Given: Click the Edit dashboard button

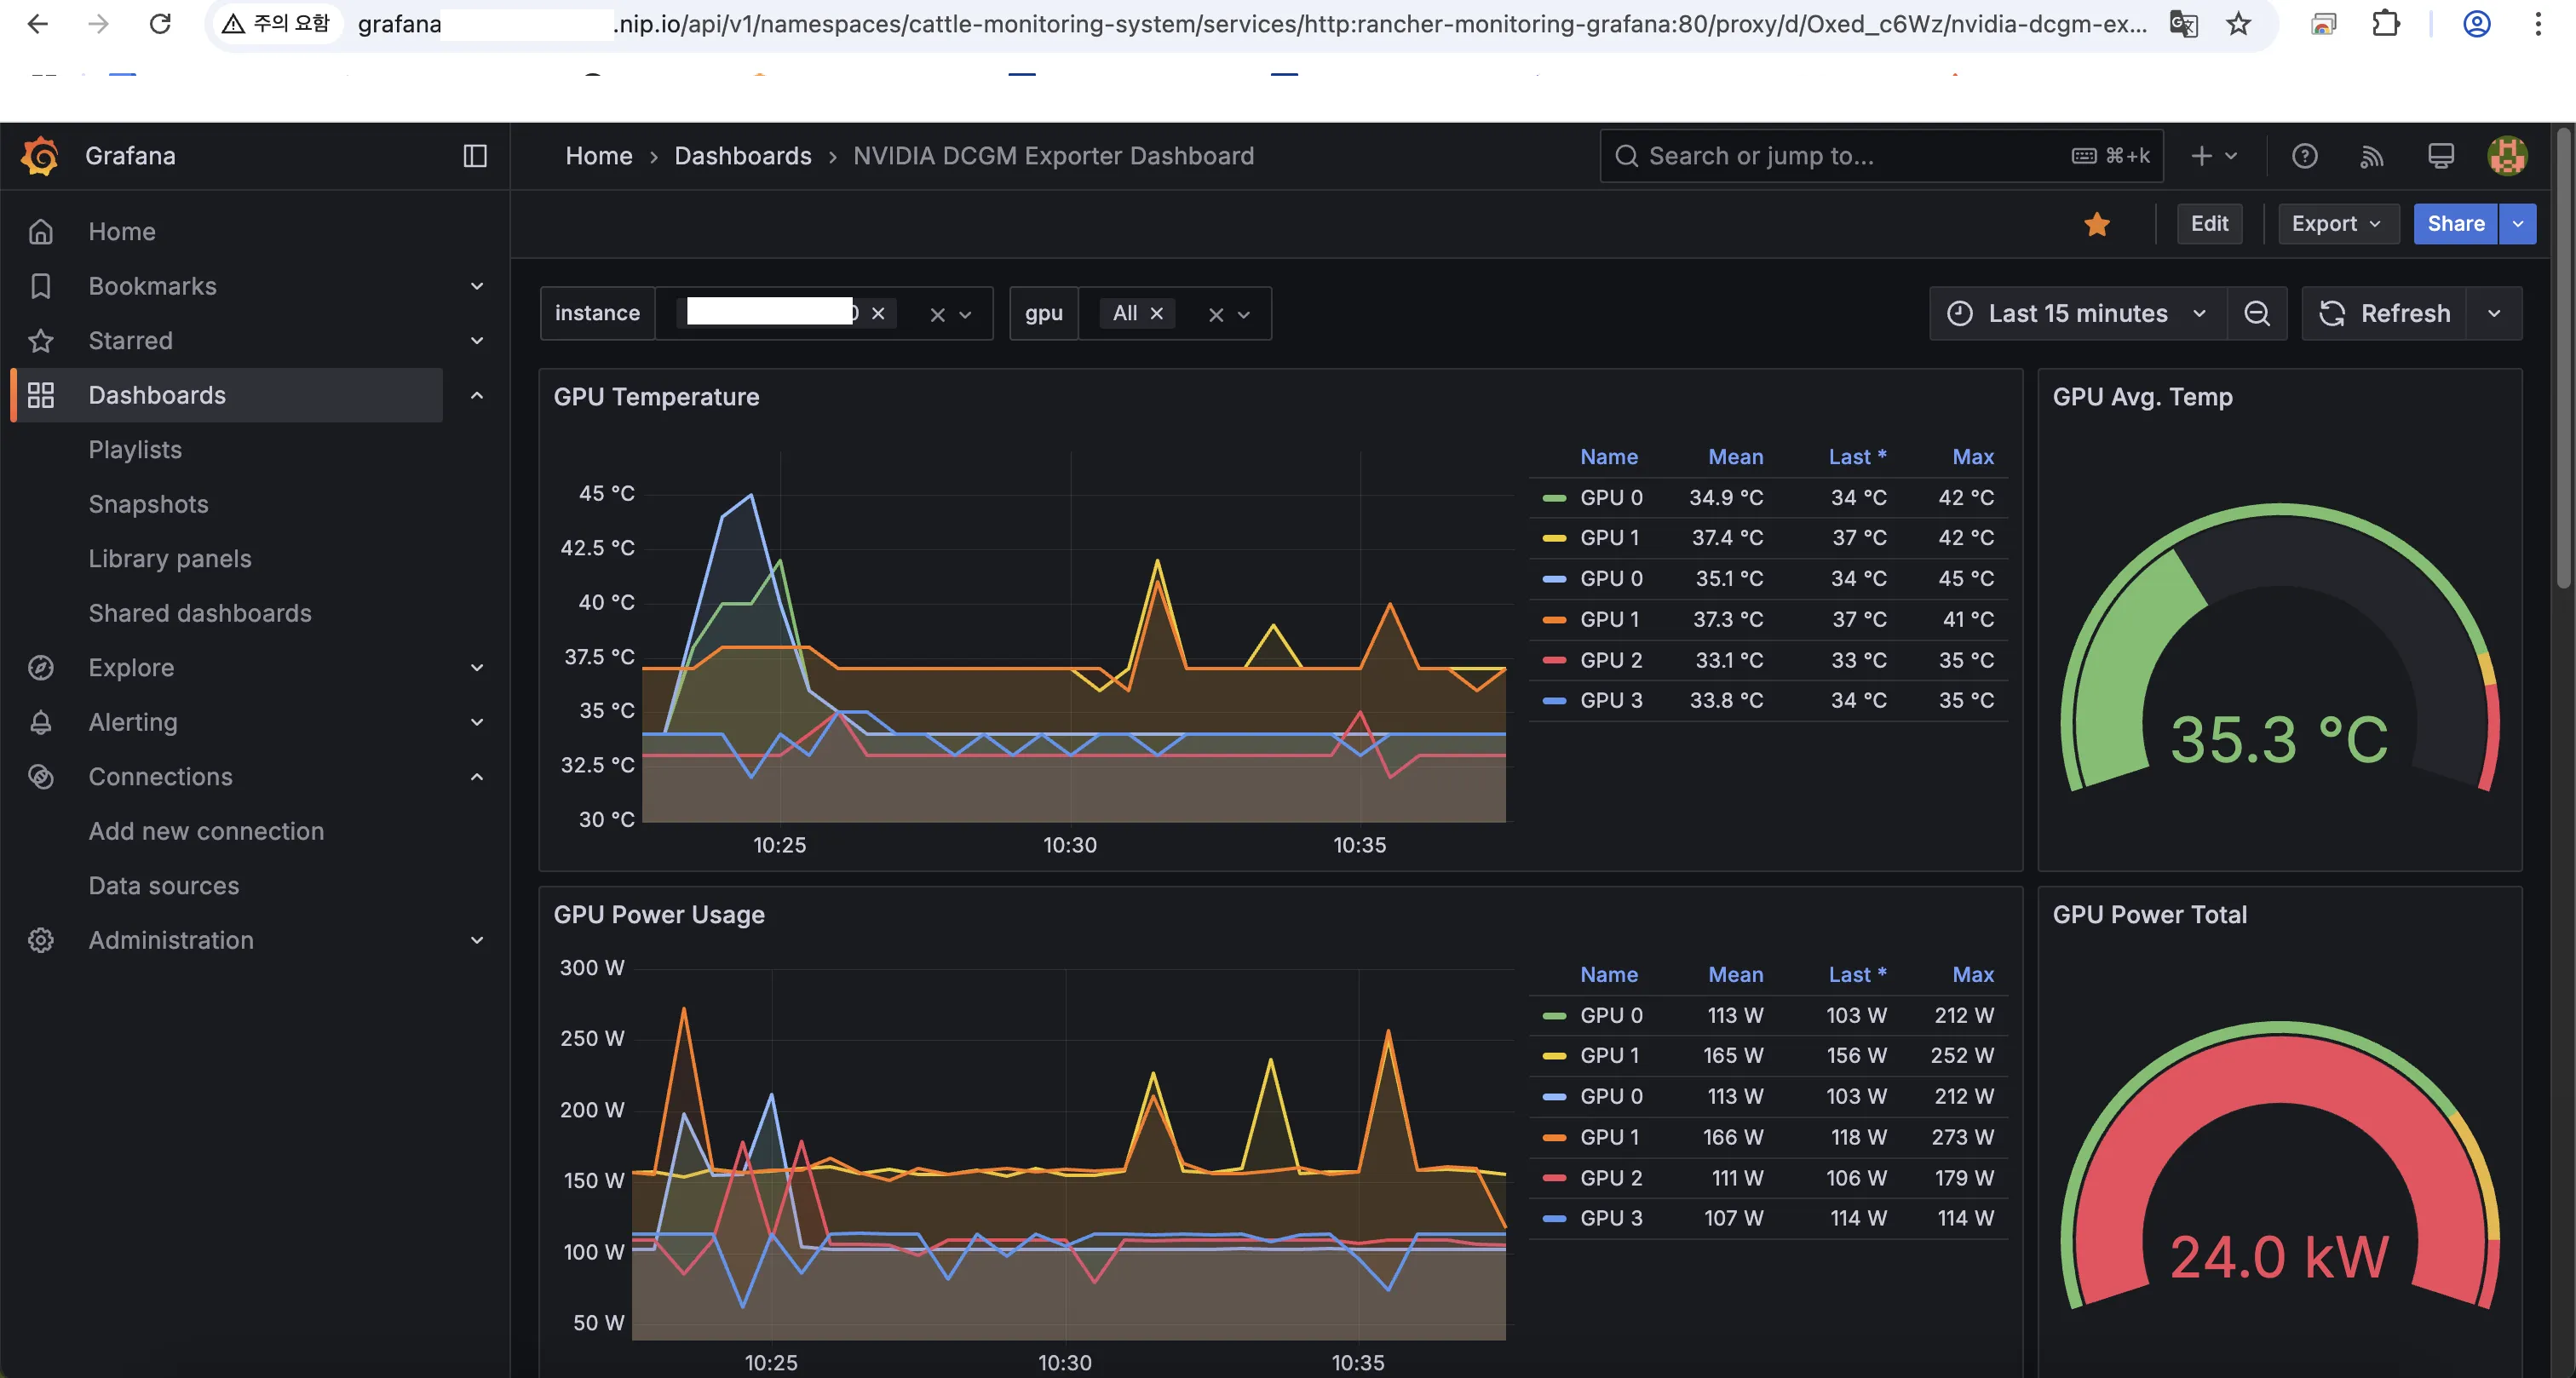Looking at the screenshot, I should [x=2209, y=224].
